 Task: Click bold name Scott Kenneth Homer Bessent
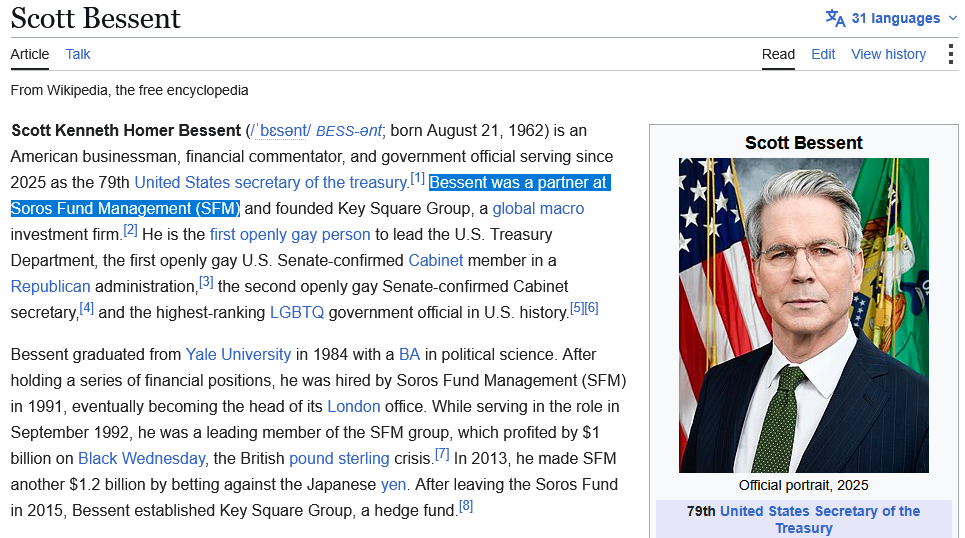coord(126,130)
